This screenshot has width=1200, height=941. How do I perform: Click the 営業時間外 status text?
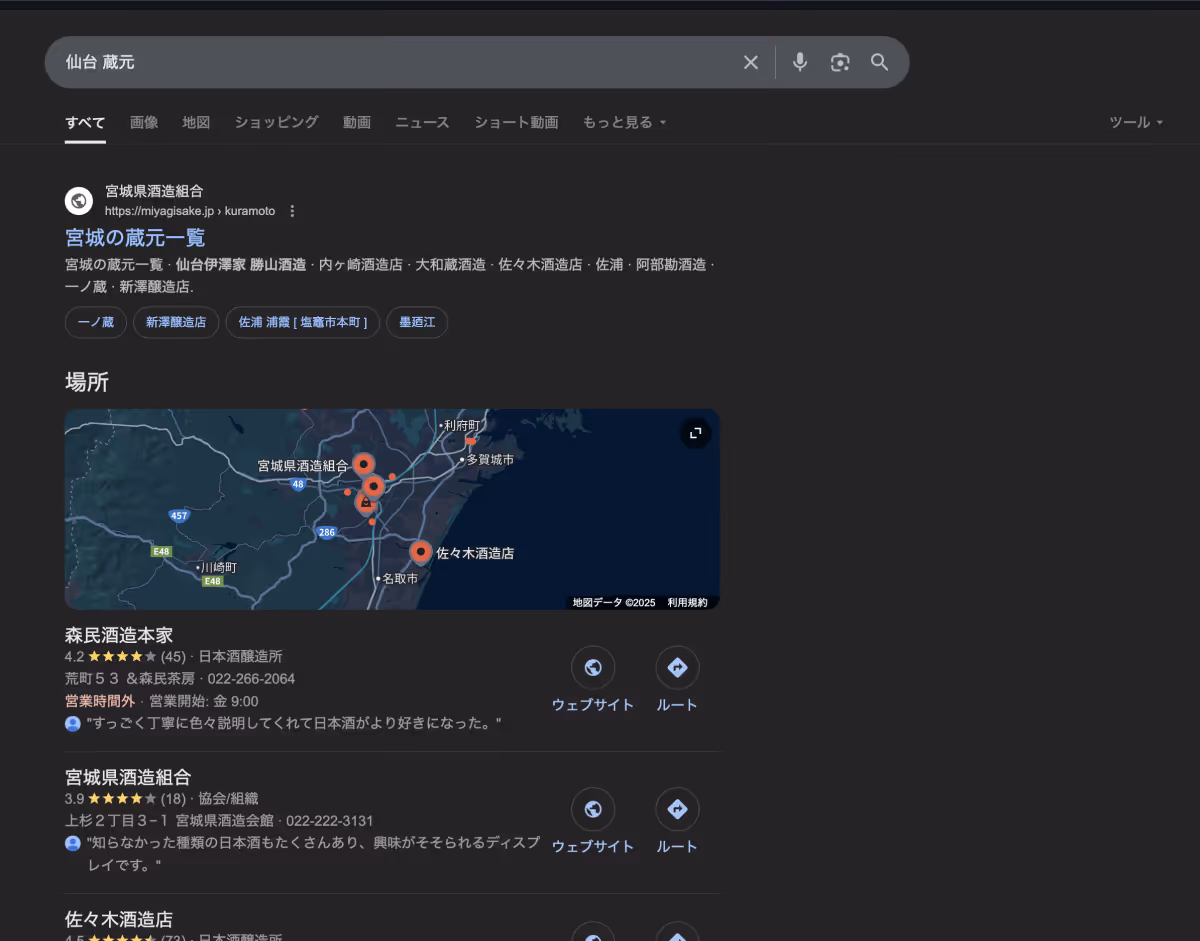point(100,701)
